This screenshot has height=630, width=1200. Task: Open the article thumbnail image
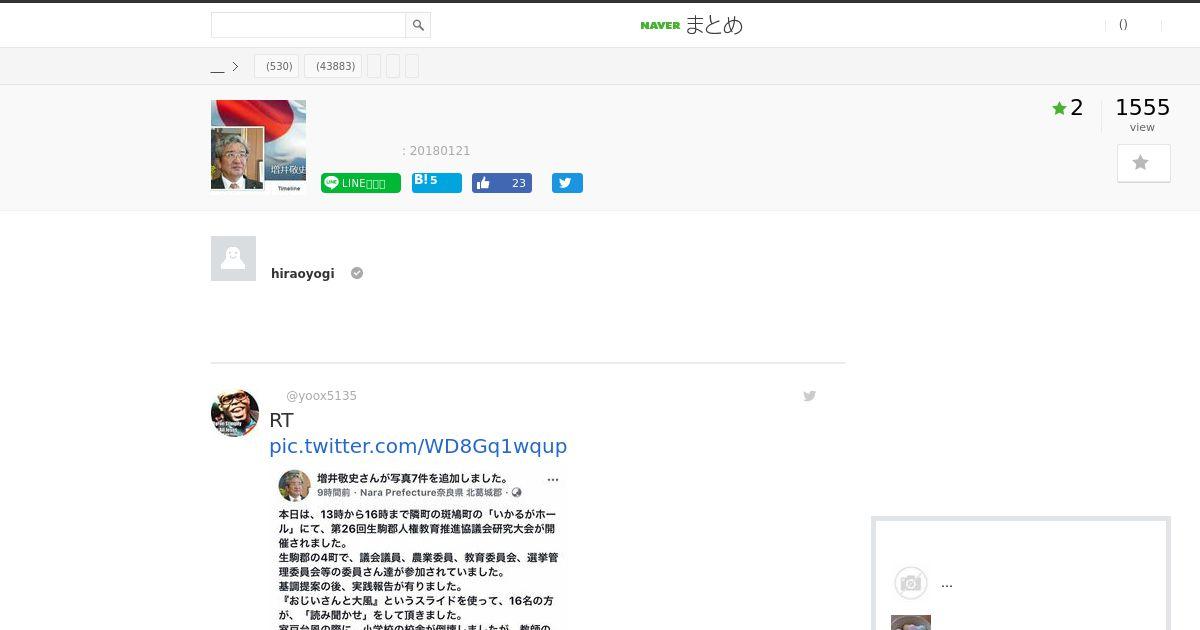pos(258,146)
